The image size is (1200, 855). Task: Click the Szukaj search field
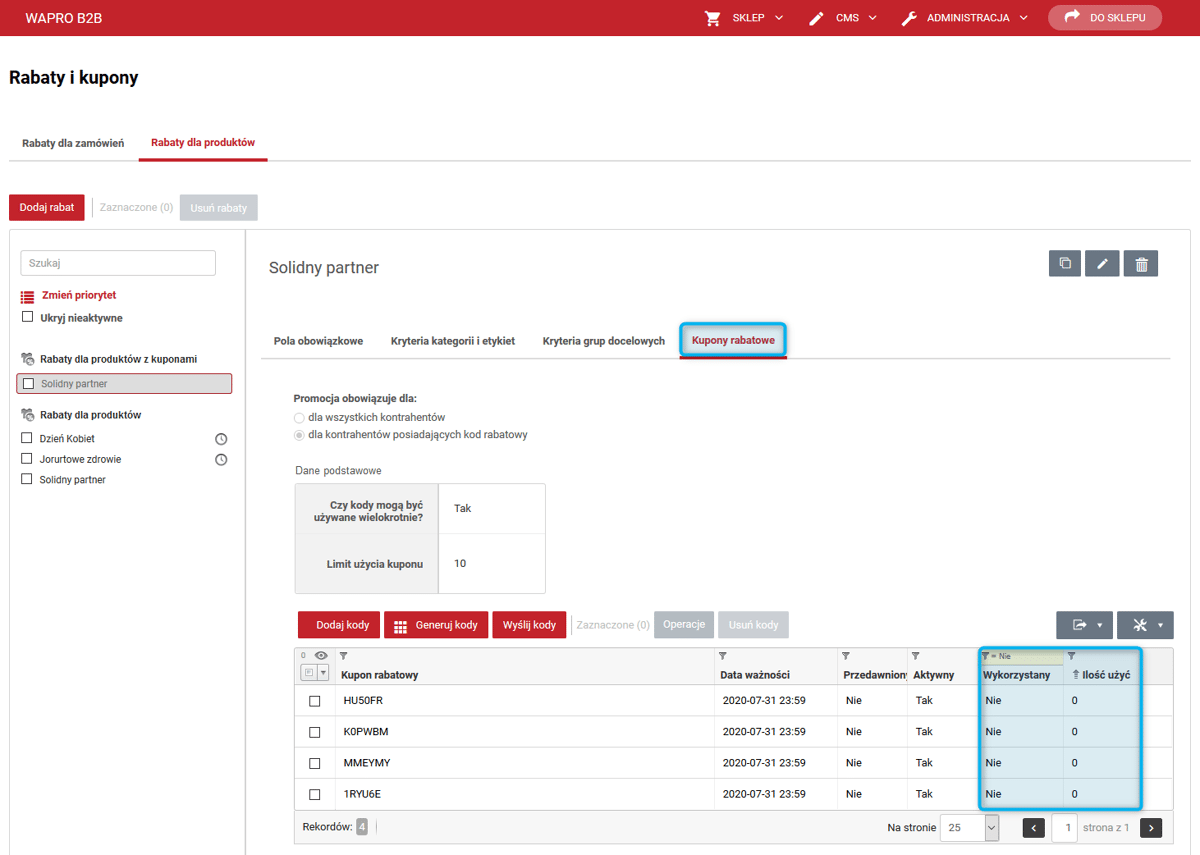[x=118, y=263]
